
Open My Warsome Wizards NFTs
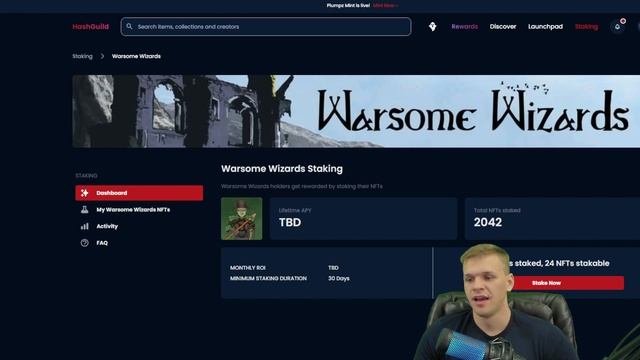pyautogui.click(x=133, y=210)
